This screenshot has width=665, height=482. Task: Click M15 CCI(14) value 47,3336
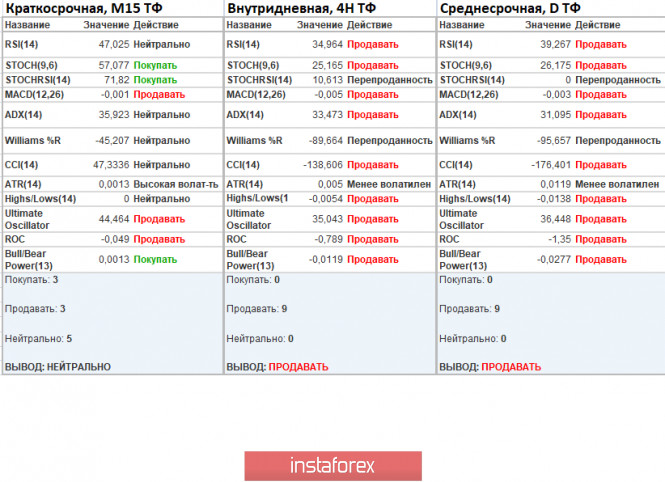pyautogui.click(x=111, y=165)
